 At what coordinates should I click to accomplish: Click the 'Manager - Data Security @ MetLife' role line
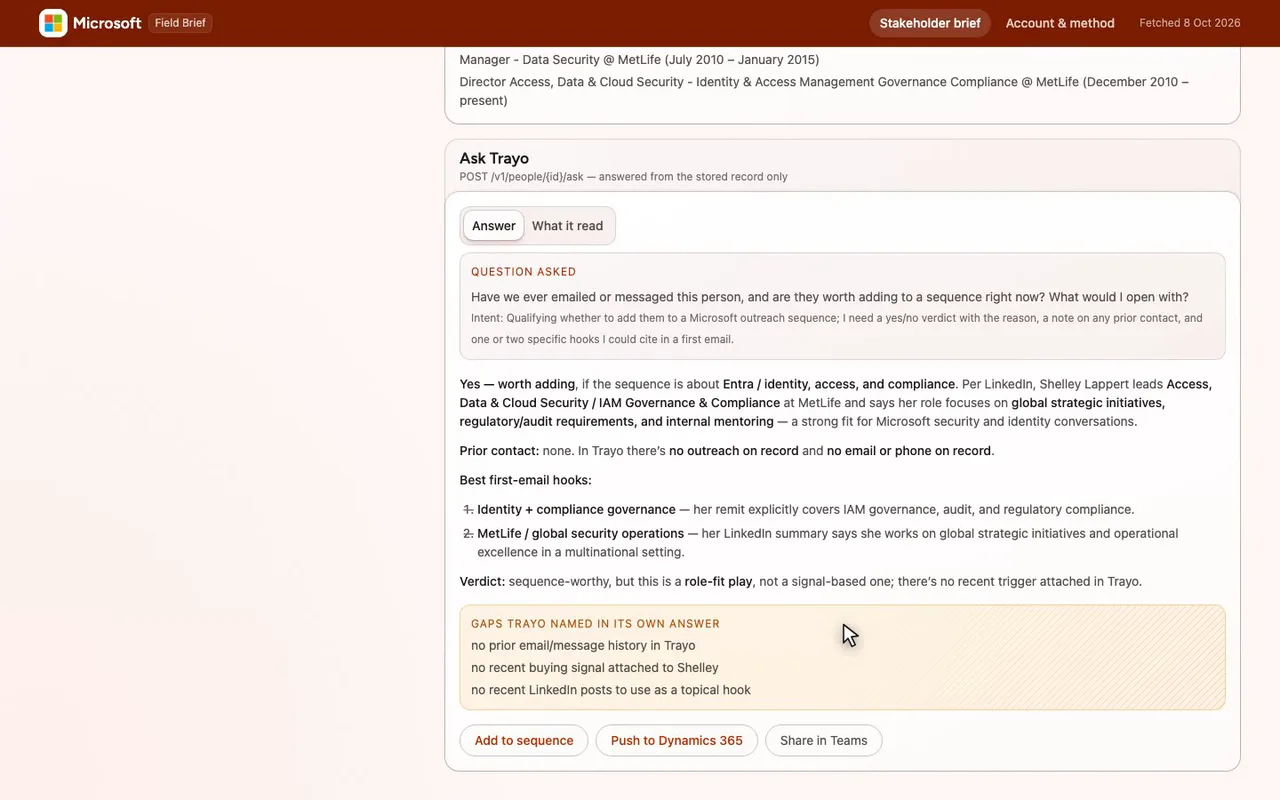[640, 60]
